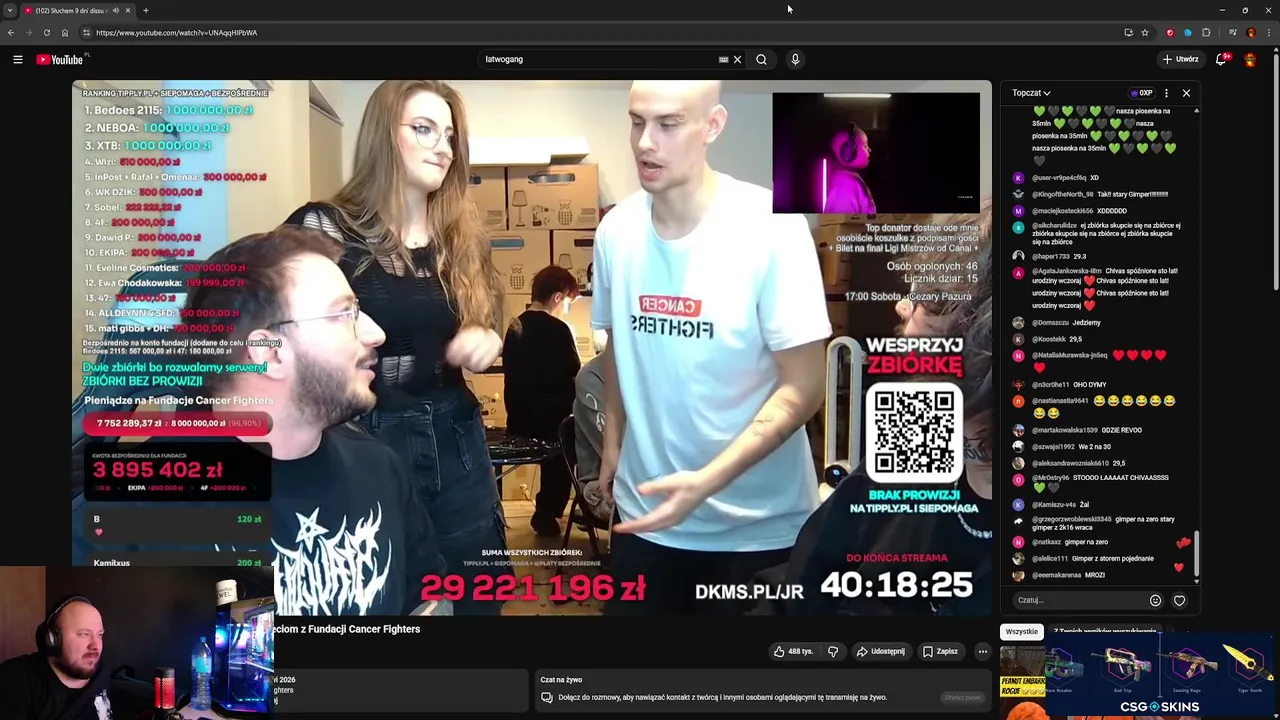Viewport: 1280px width, 720px height.
Task: Open the notifications bell
Action: point(1221,59)
